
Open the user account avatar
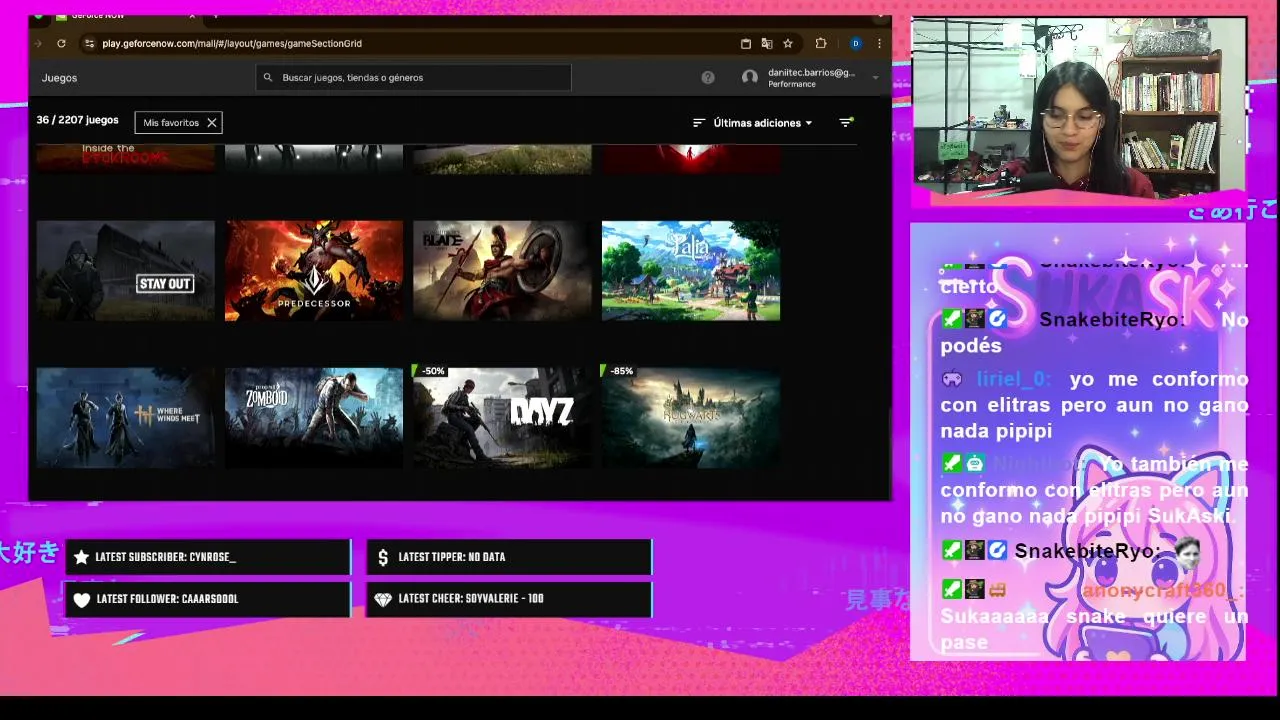click(750, 77)
